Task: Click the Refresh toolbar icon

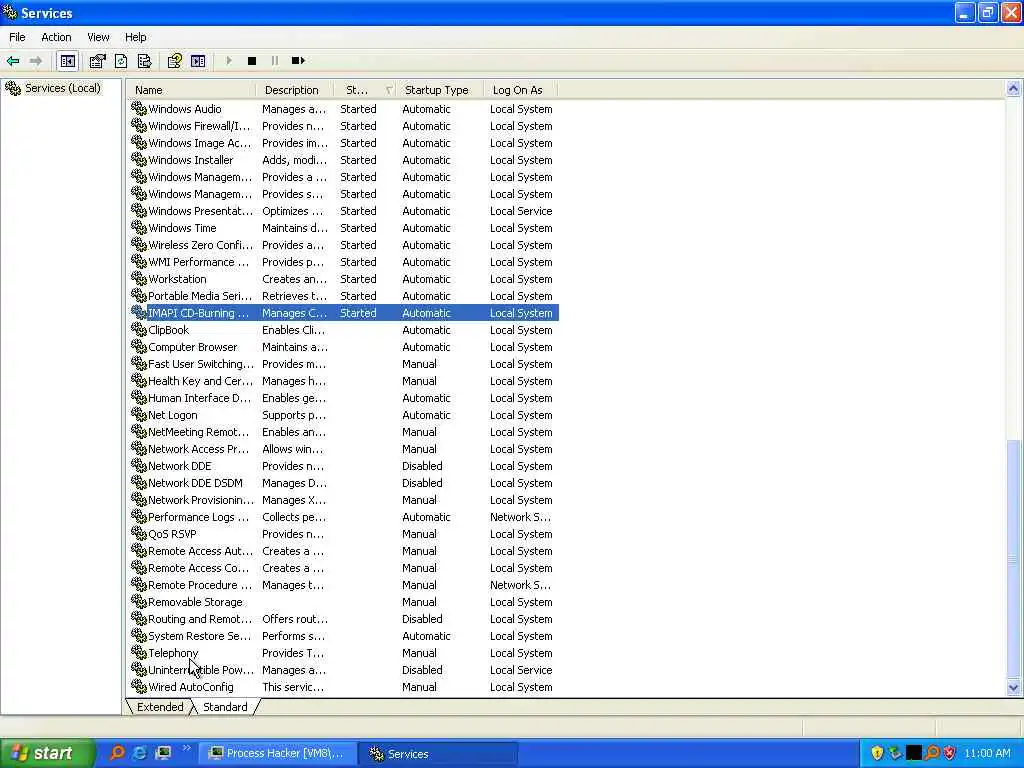Action: [x=121, y=61]
